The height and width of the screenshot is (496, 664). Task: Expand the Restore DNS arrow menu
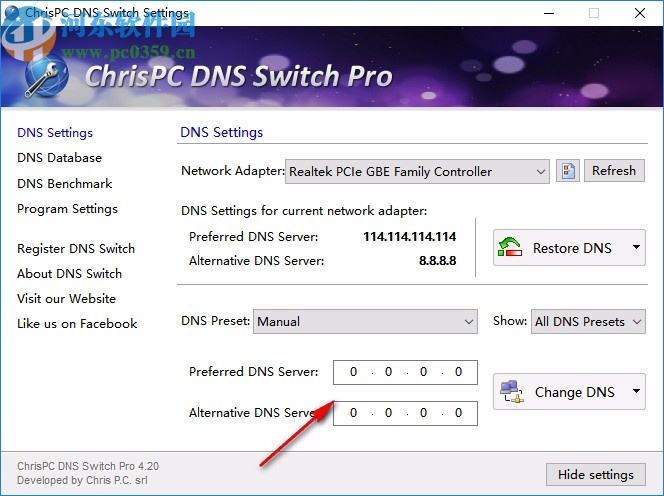point(636,247)
